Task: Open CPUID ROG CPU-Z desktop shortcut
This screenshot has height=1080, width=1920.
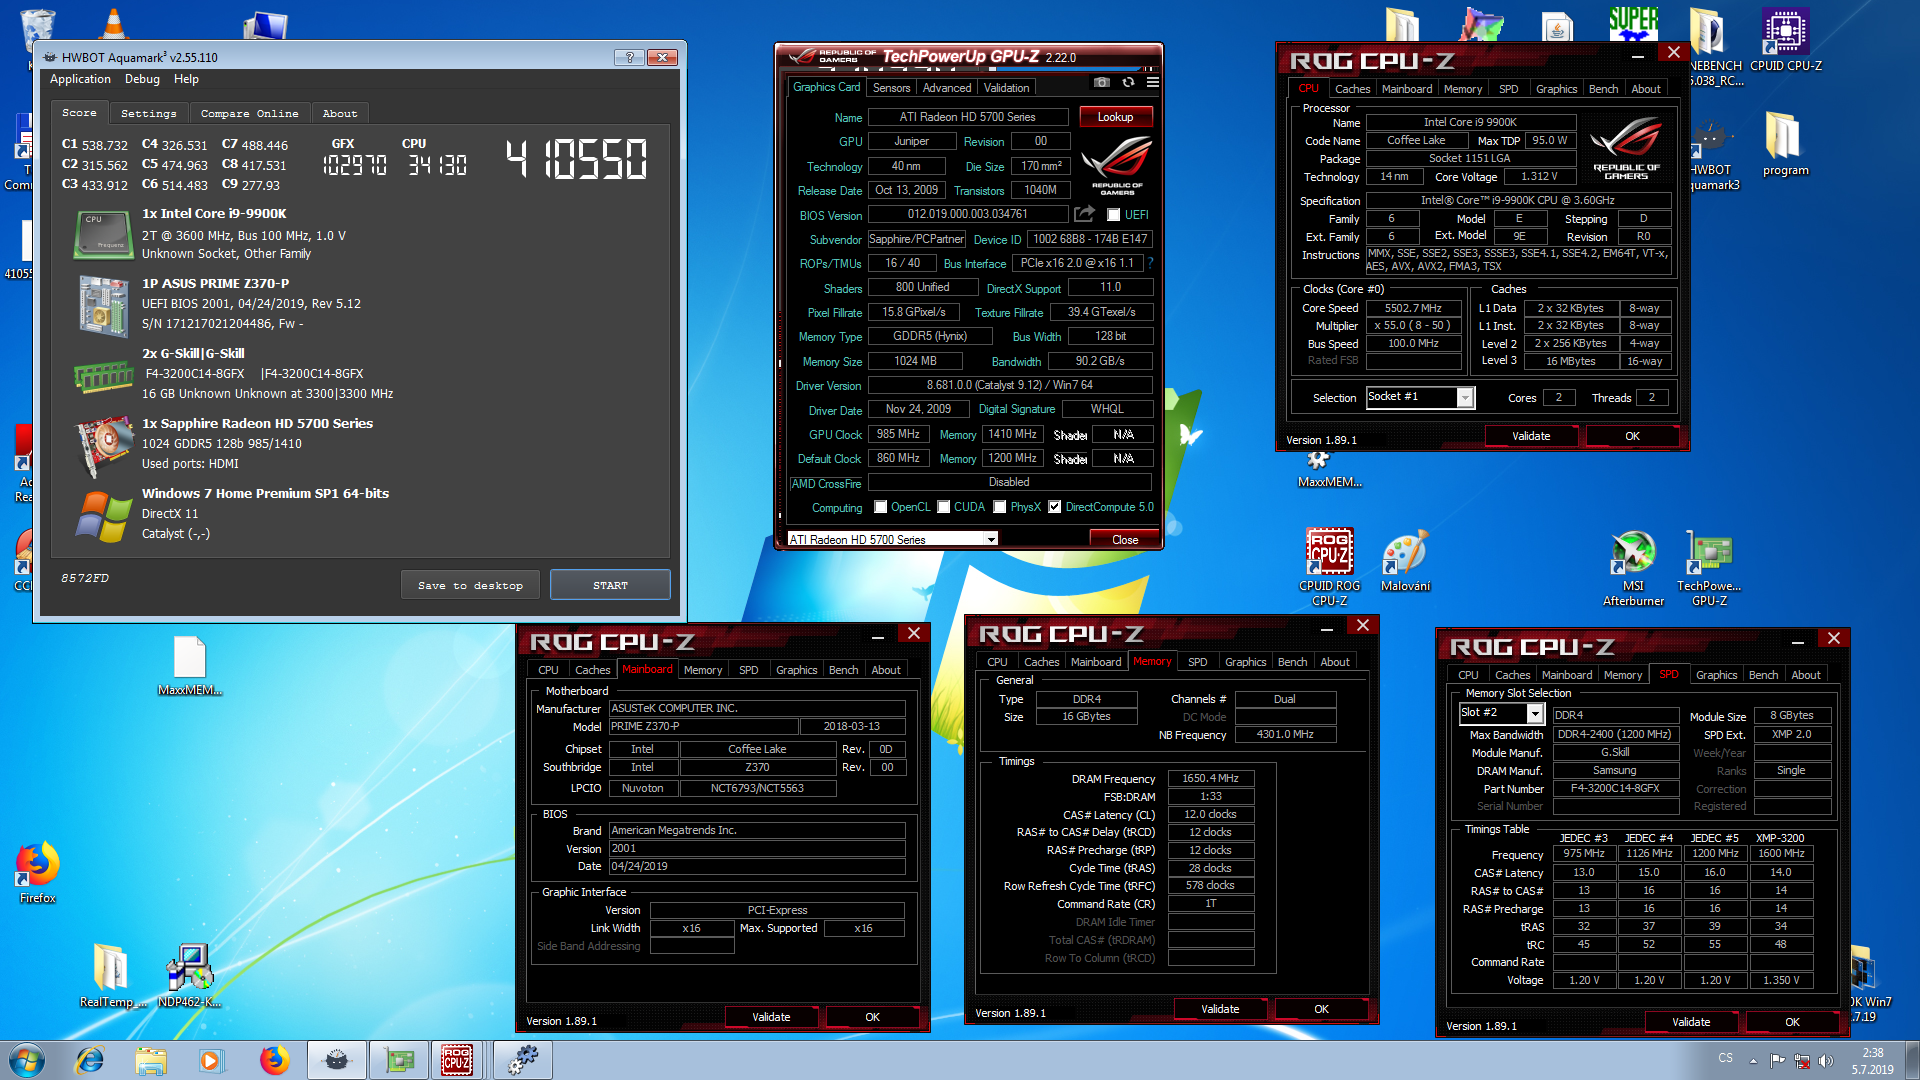Action: click(1329, 567)
